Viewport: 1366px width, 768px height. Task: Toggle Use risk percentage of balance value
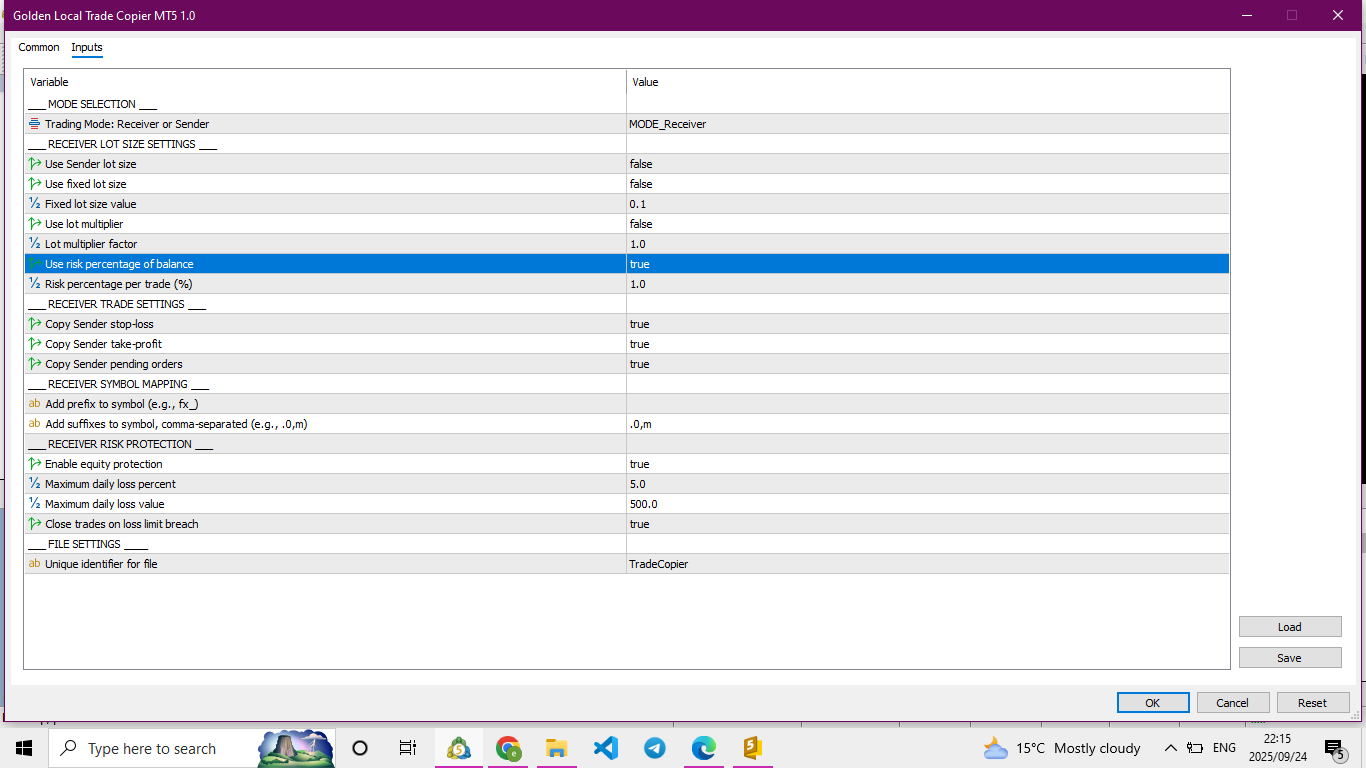point(928,264)
